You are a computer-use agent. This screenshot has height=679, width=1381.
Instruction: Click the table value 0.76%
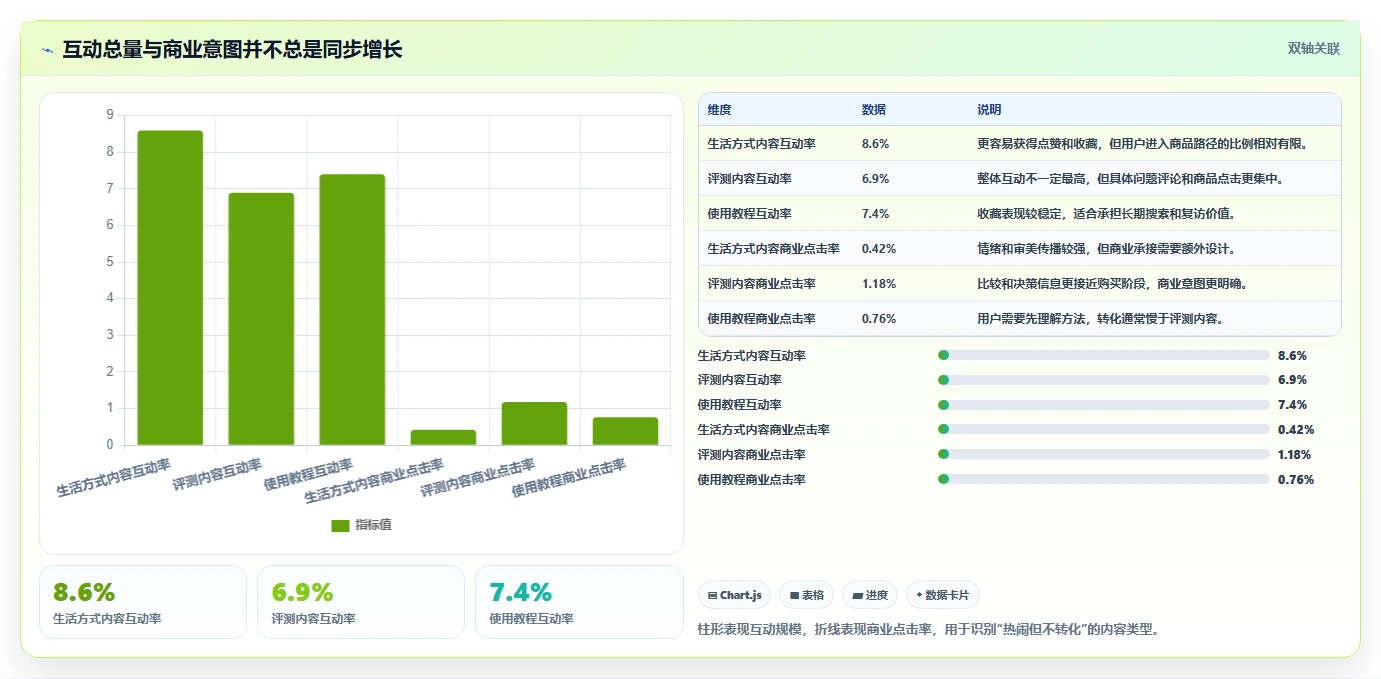(x=878, y=319)
